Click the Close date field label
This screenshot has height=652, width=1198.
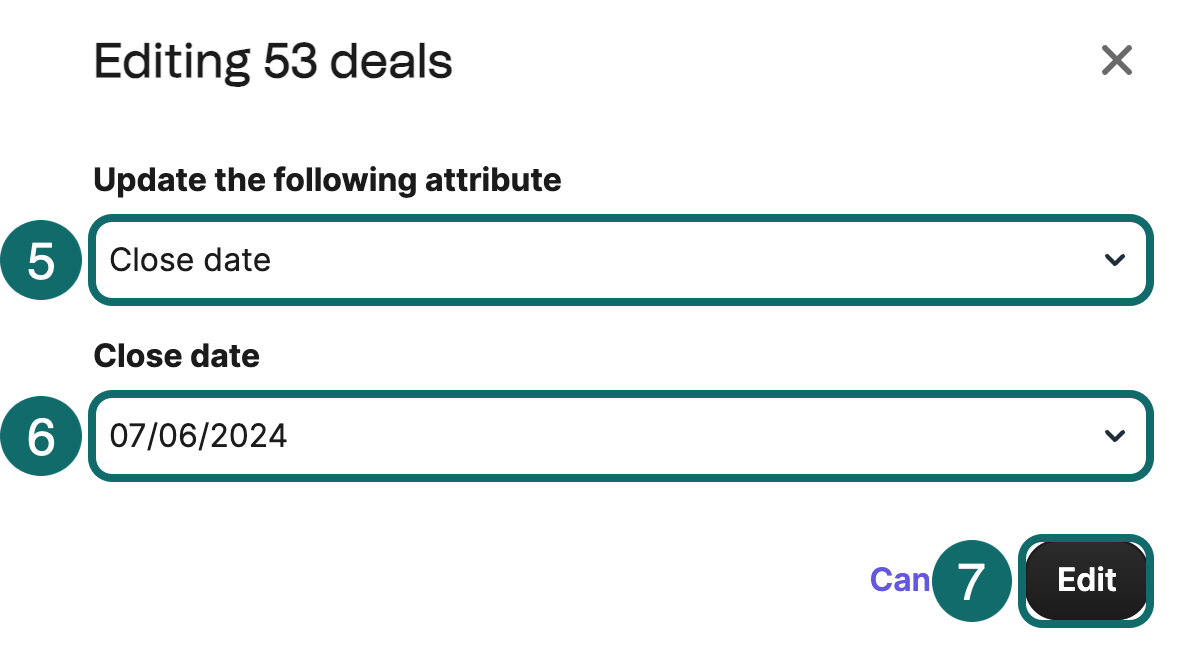point(176,355)
